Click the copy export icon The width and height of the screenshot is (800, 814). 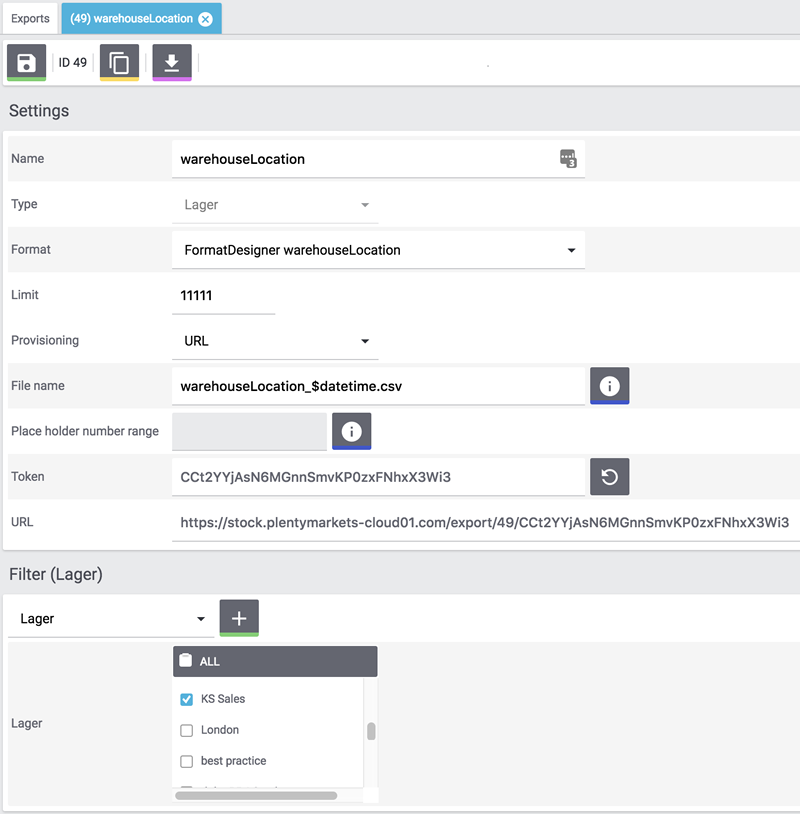pos(119,63)
